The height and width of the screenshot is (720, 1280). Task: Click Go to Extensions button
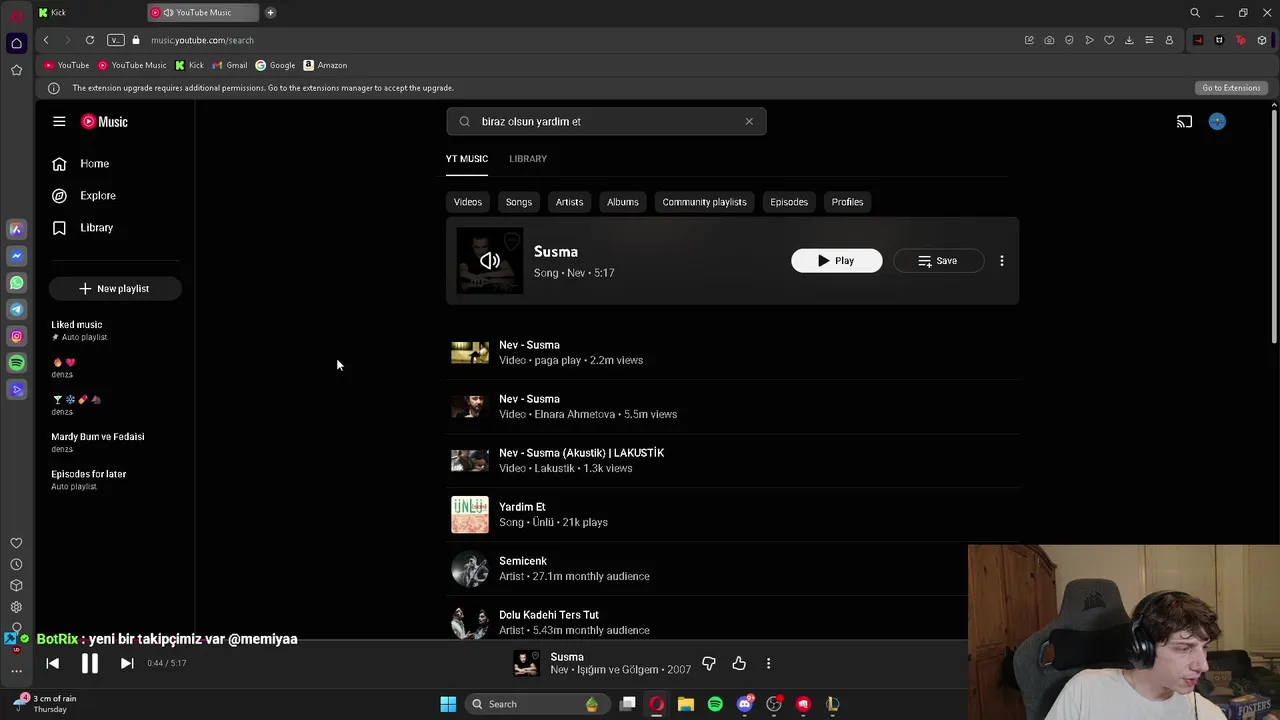tap(1231, 88)
